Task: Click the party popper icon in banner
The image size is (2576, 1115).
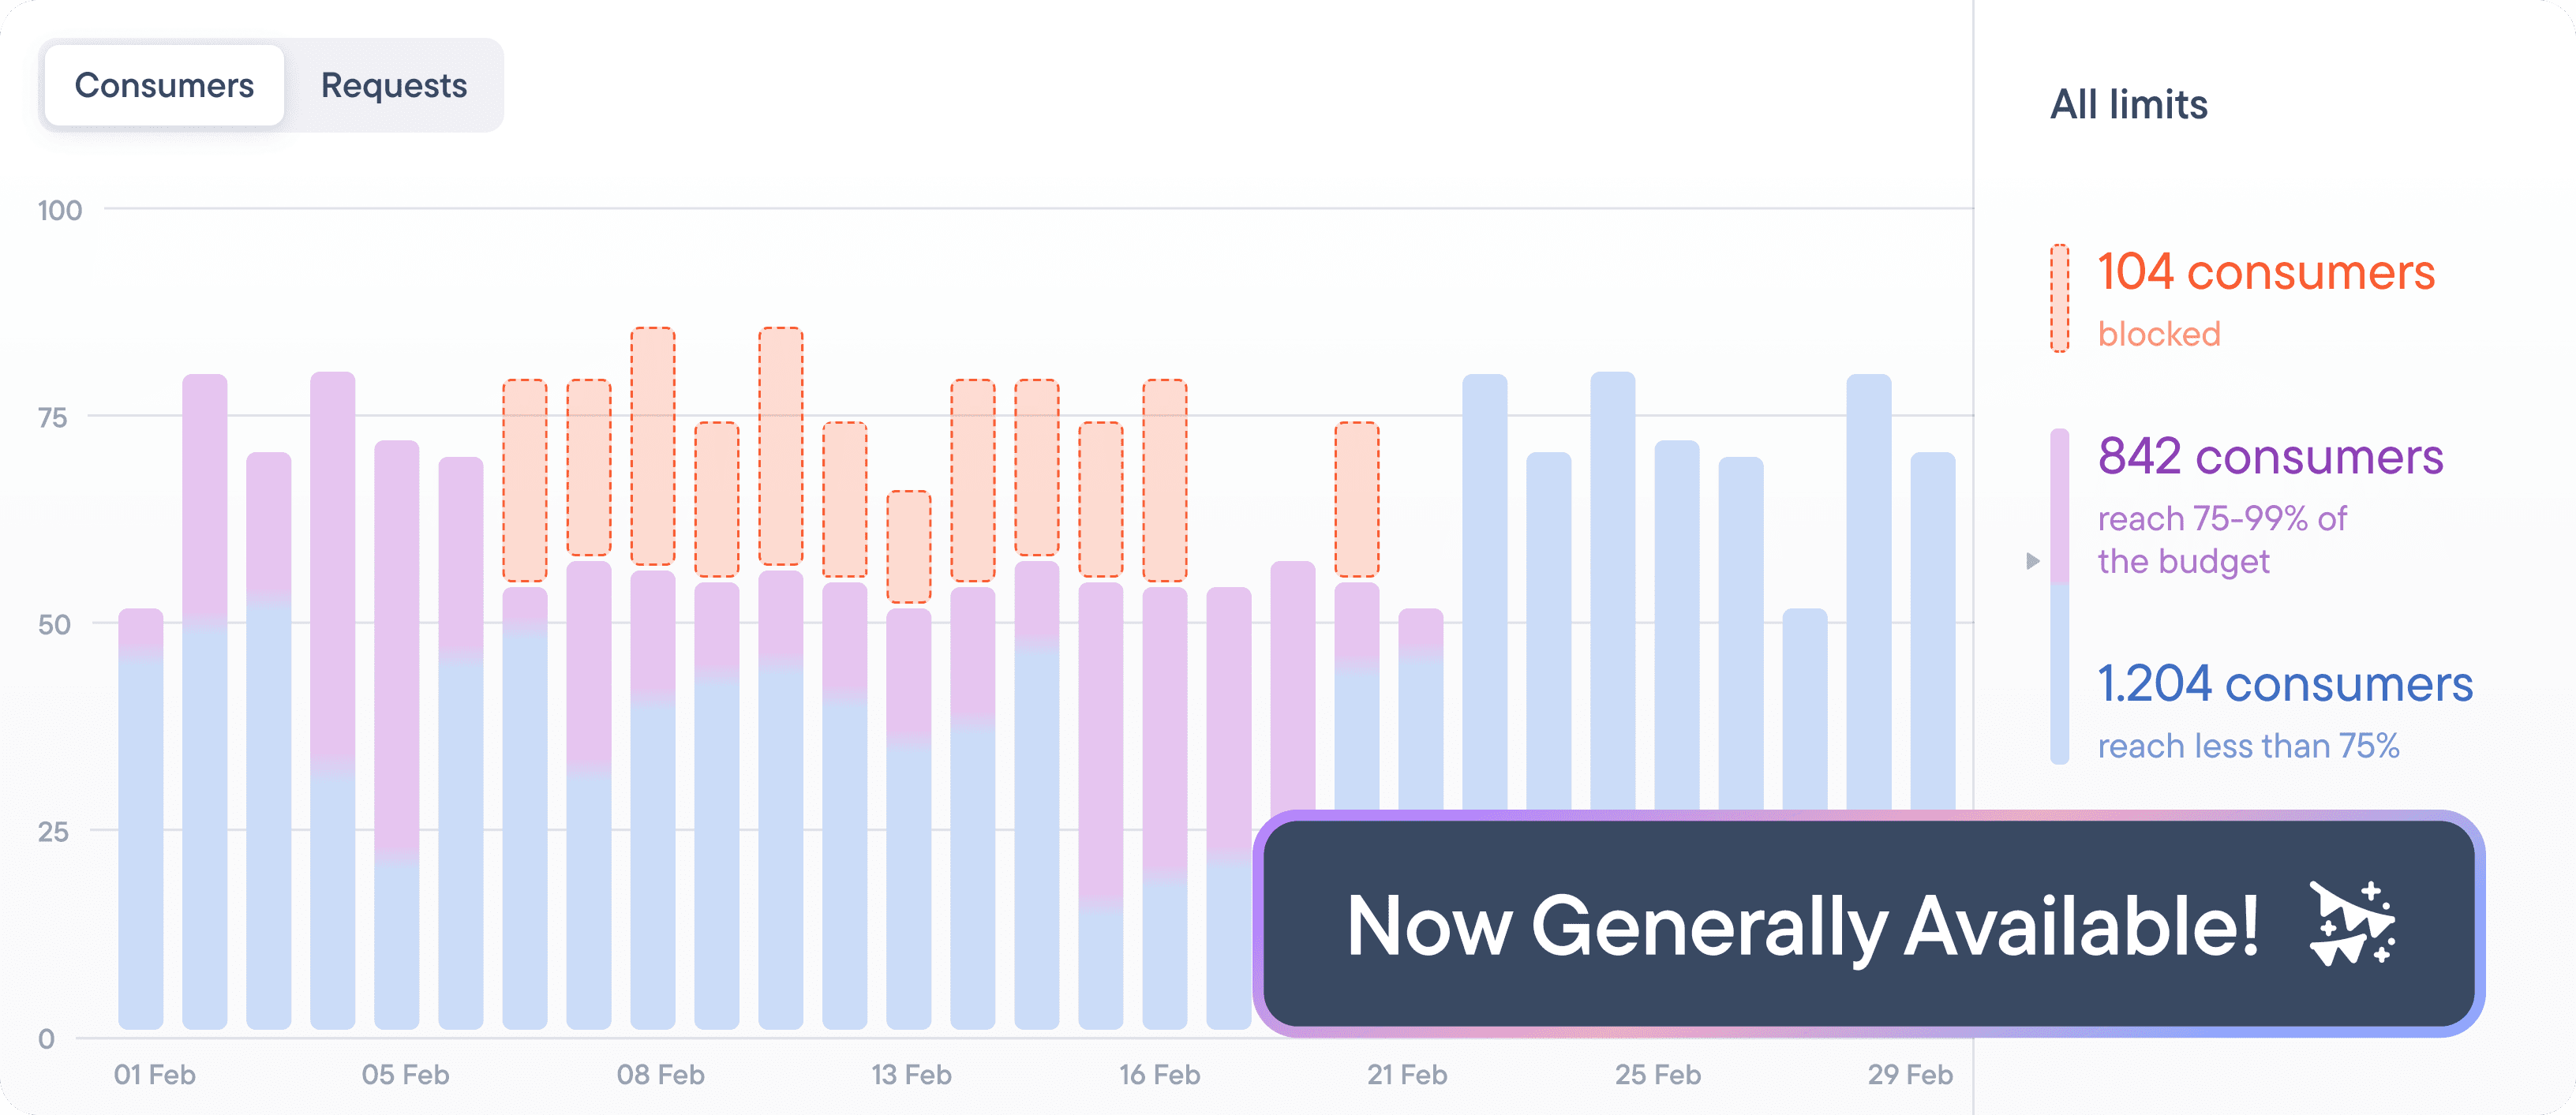Action: tap(2351, 924)
